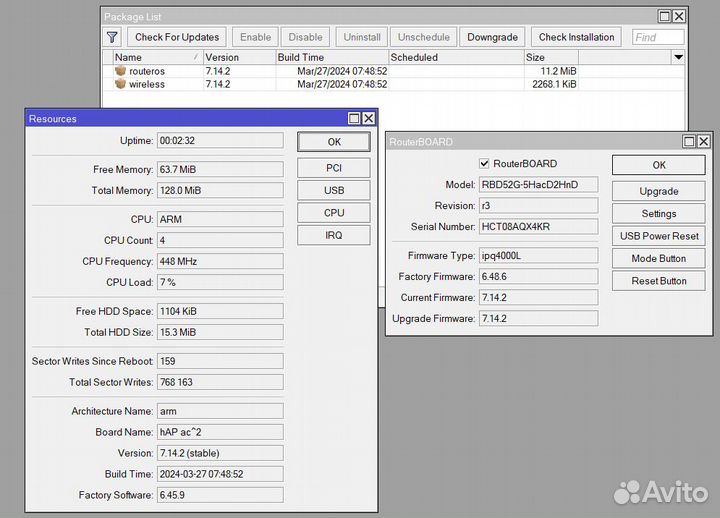
Task: Open USB devices from Resources
Action: [x=334, y=190]
